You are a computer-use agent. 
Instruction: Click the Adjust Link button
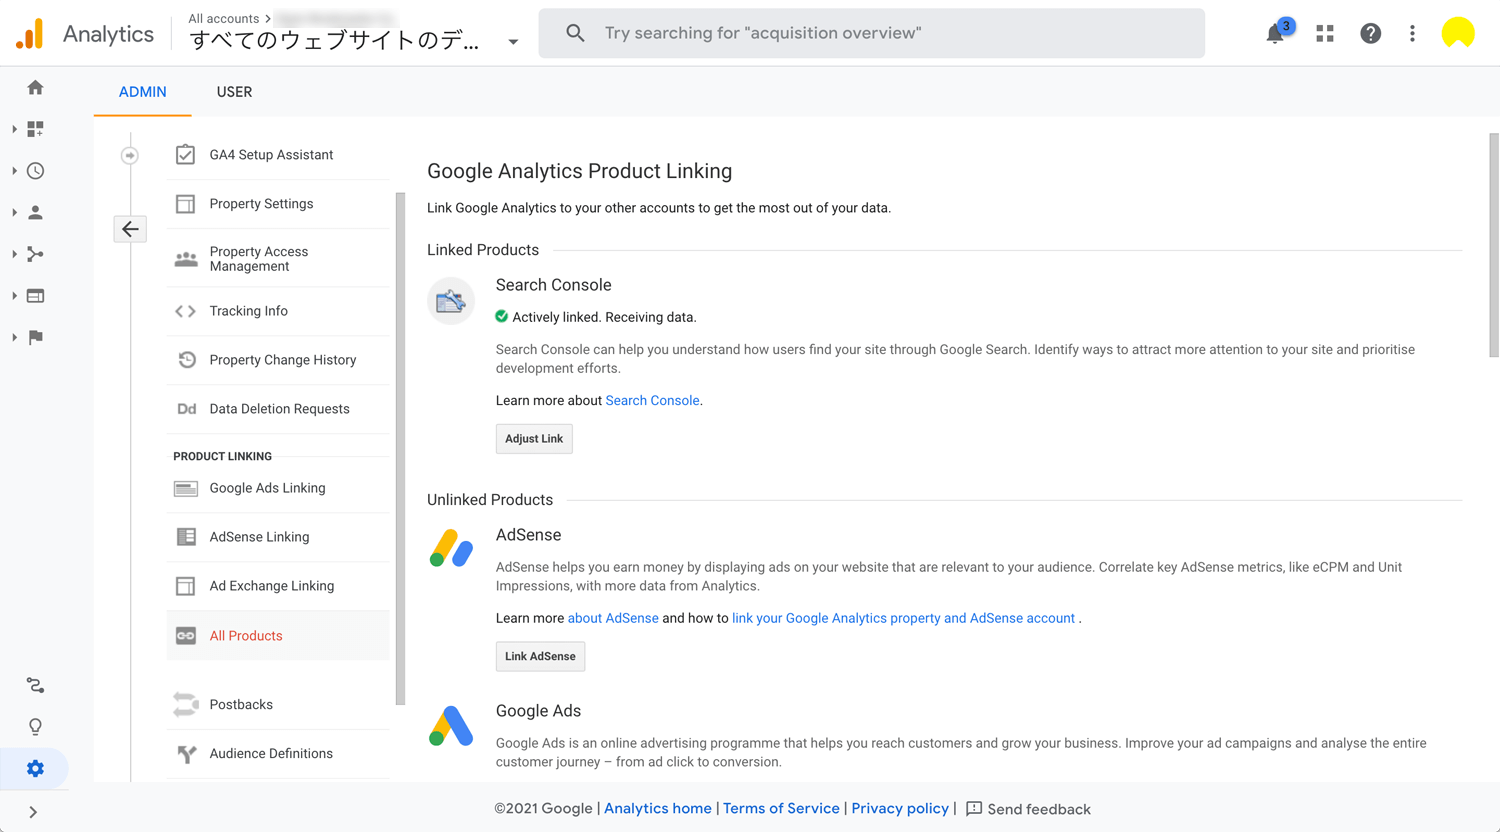pyautogui.click(x=534, y=439)
